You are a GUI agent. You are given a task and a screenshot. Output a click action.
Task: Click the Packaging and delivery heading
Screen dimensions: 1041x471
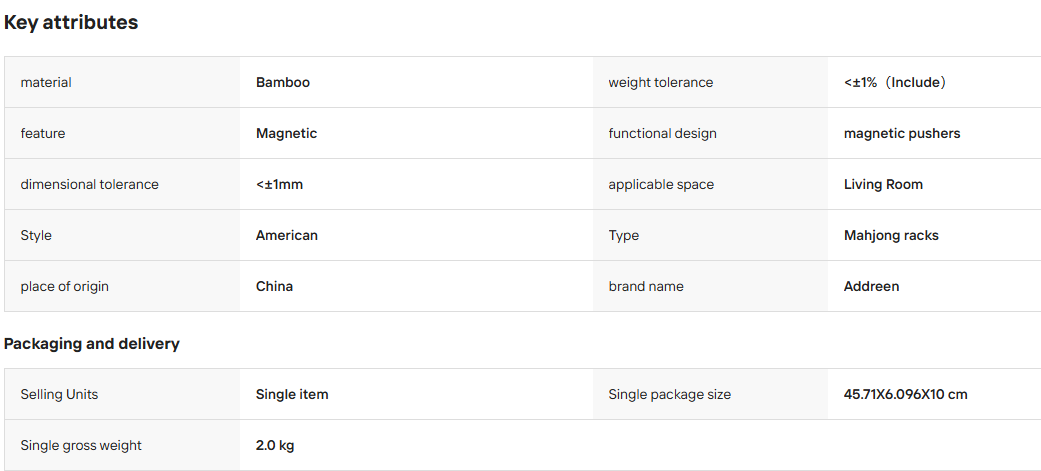[92, 344]
